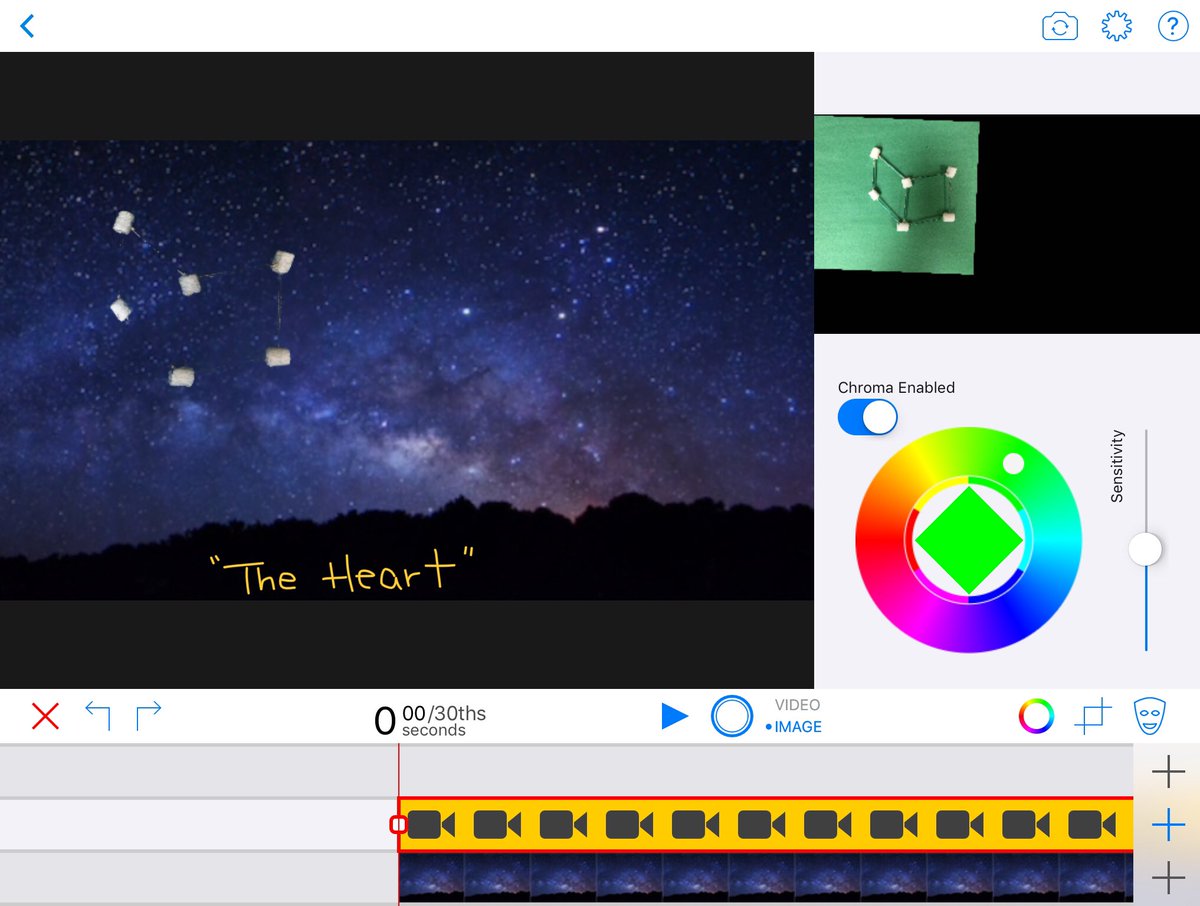Open the crop tool
1200x906 pixels.
coord(1094,715)
